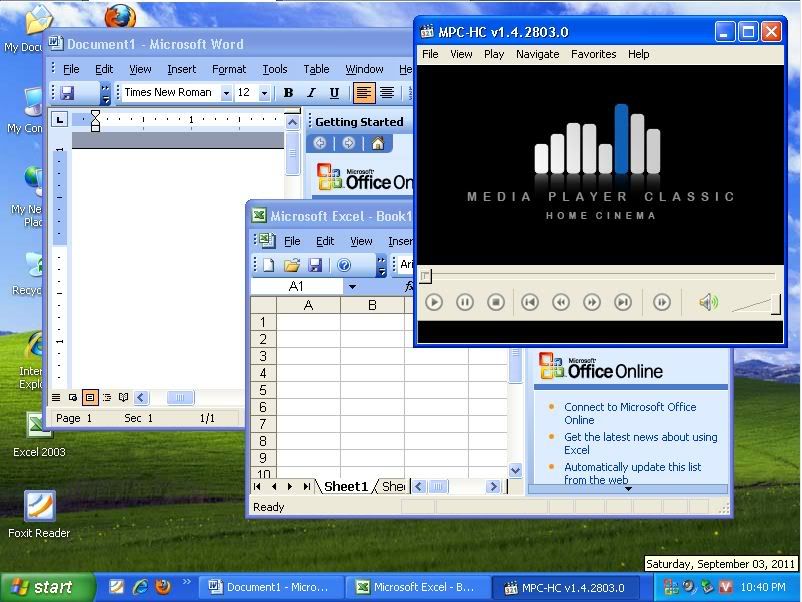This screenshot has height=602, width=802.
Task: Click the Save icon in Excel toolbar
Action: point(315,265)
